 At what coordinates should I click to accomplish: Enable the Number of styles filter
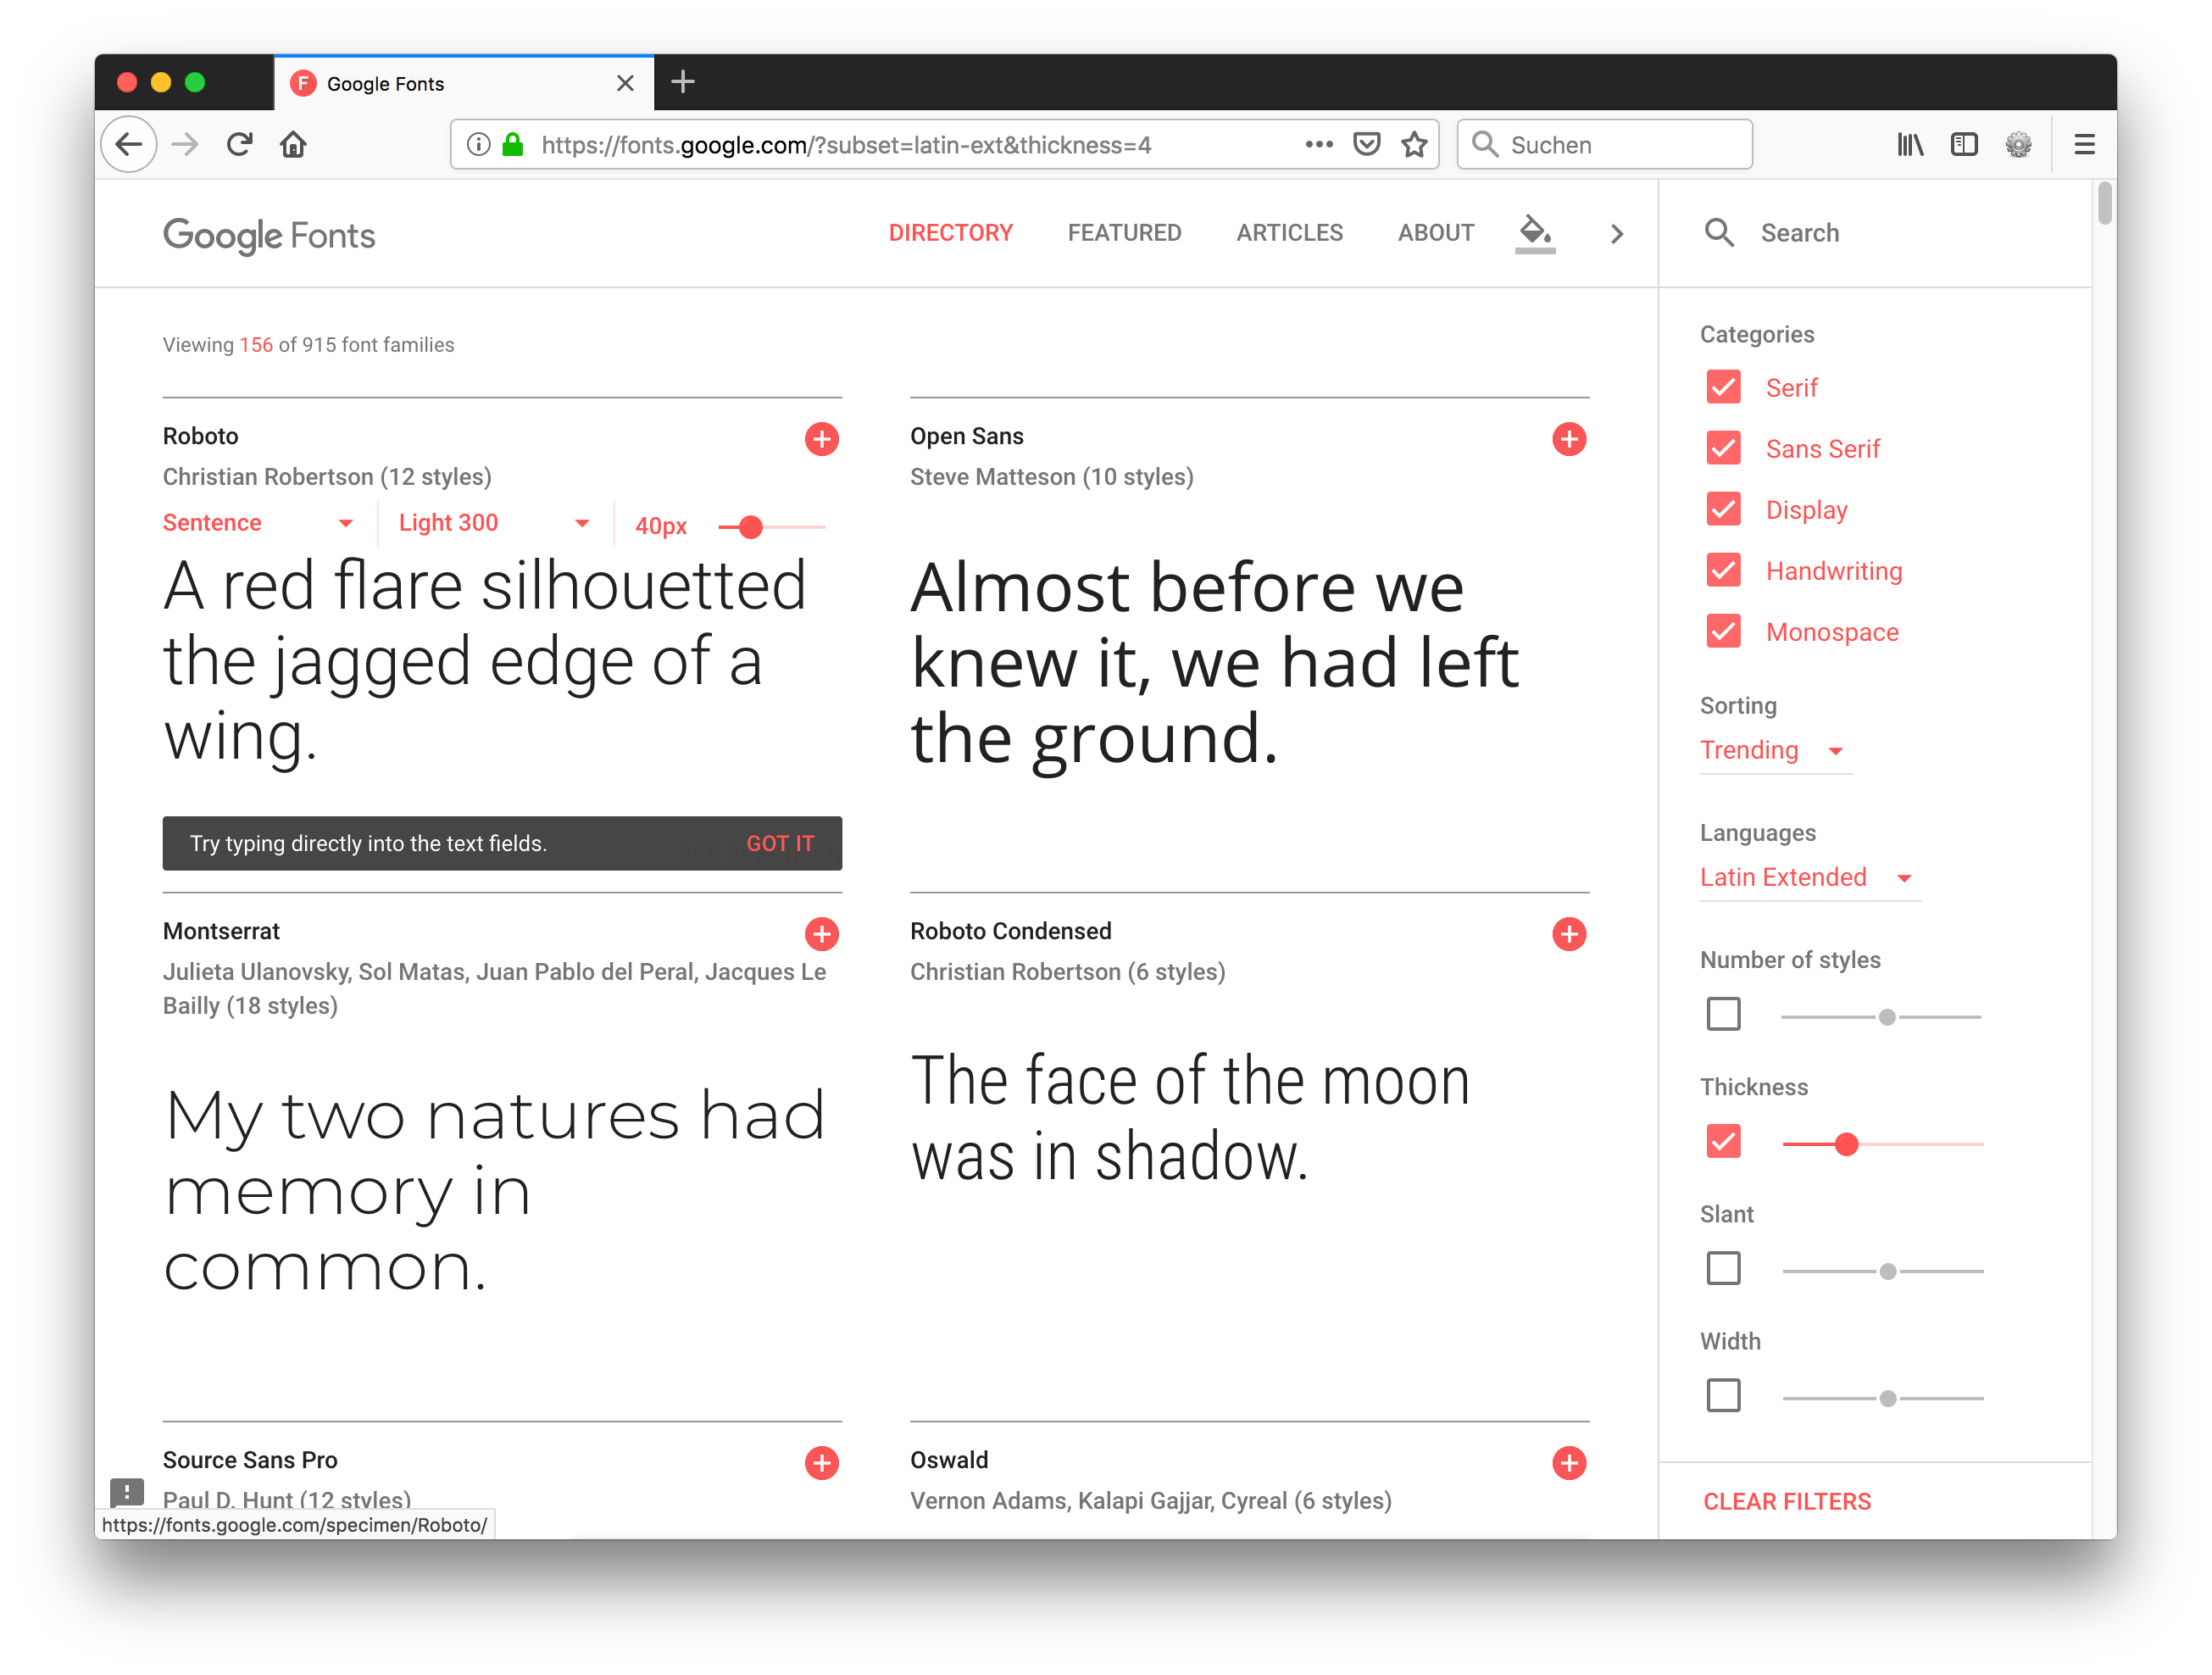[x=1722, y=1014]
